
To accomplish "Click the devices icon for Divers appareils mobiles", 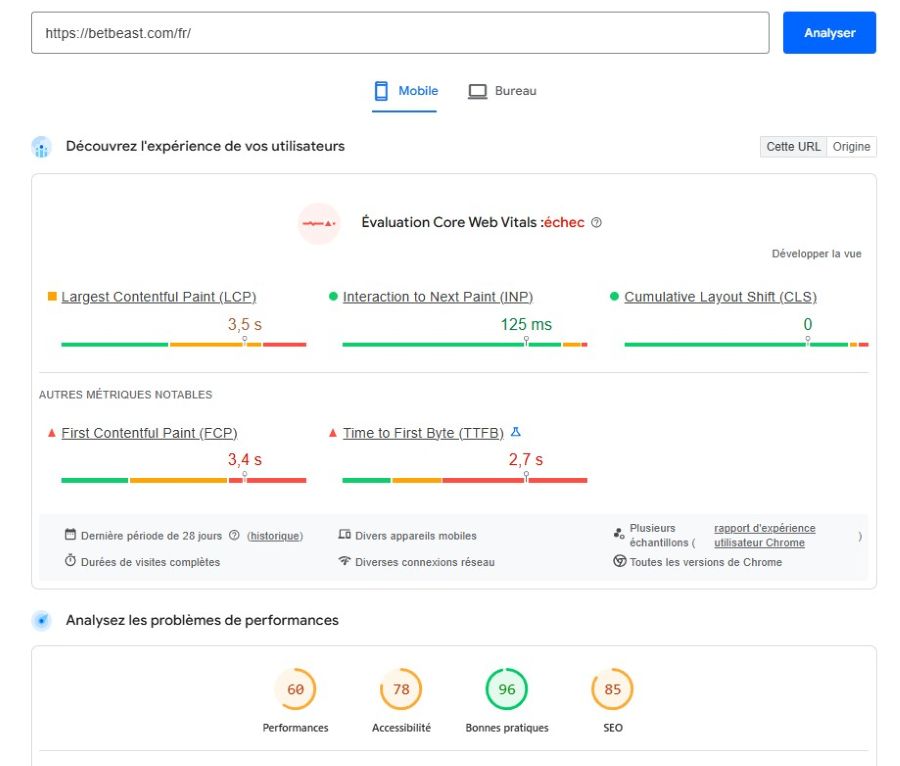I will 344,535.
